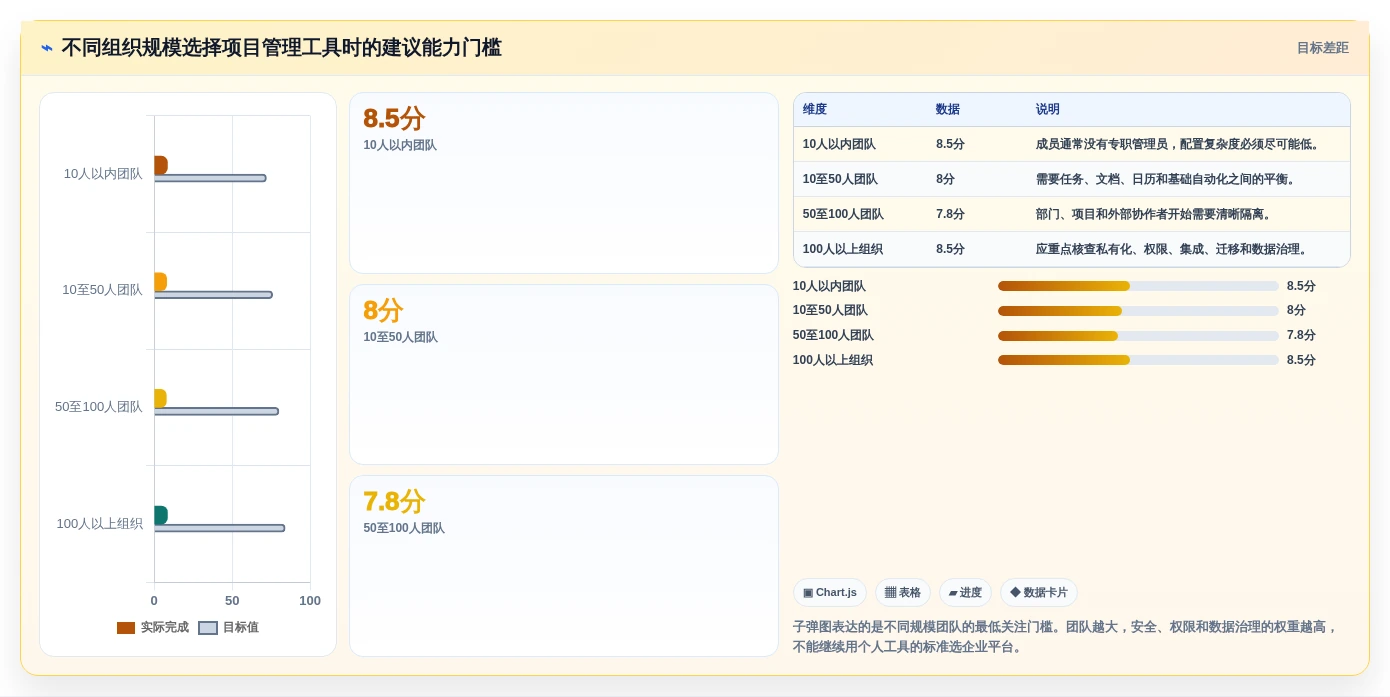Click the 10人以内团队 progress bar

coord(1138,286)
